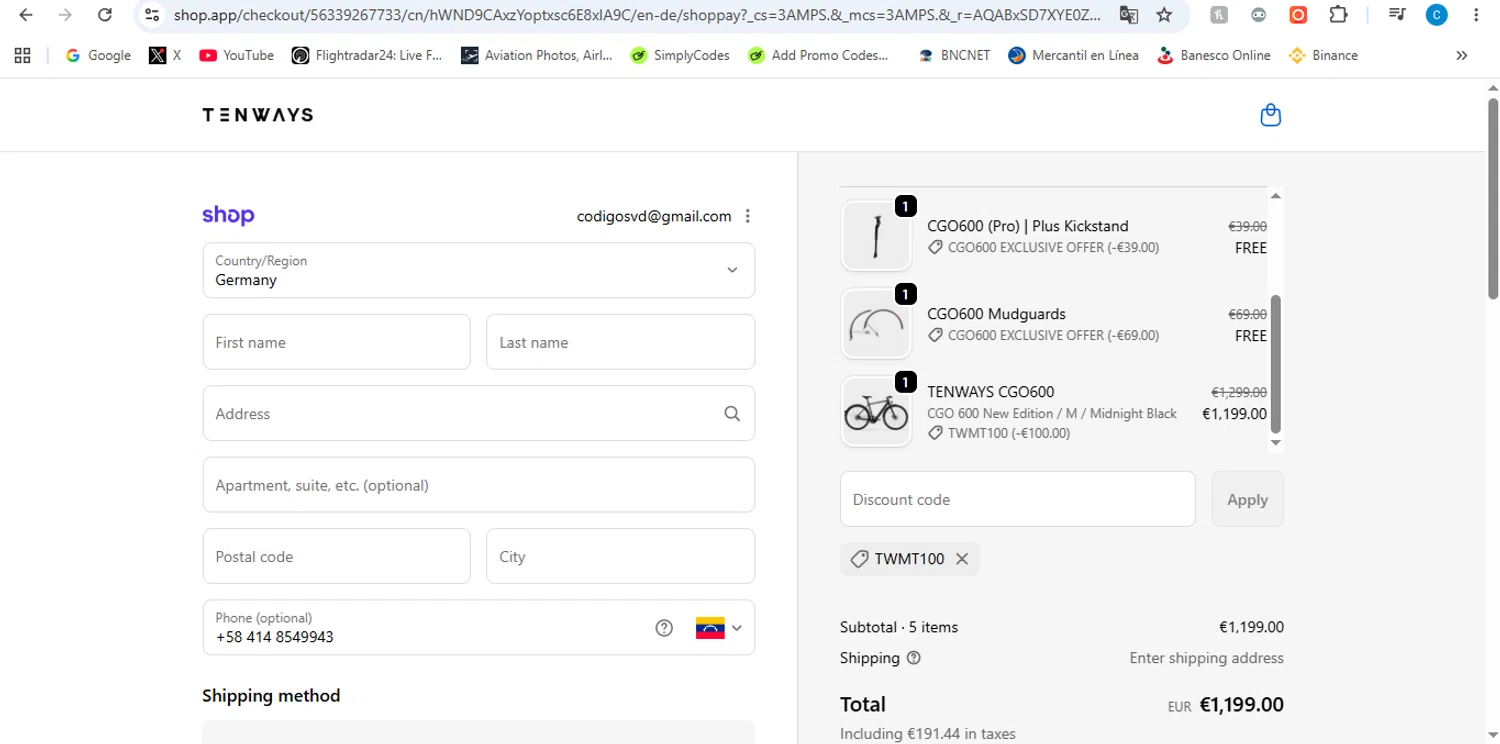Click the phone help question mark icon
1500x744 pixels.
coord(664,628)
